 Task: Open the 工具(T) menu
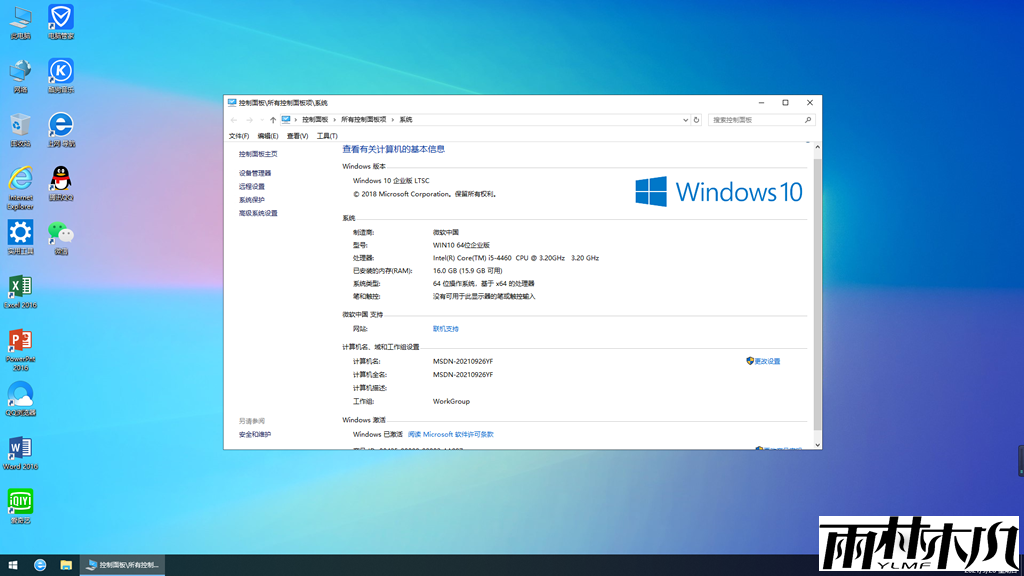327,136
